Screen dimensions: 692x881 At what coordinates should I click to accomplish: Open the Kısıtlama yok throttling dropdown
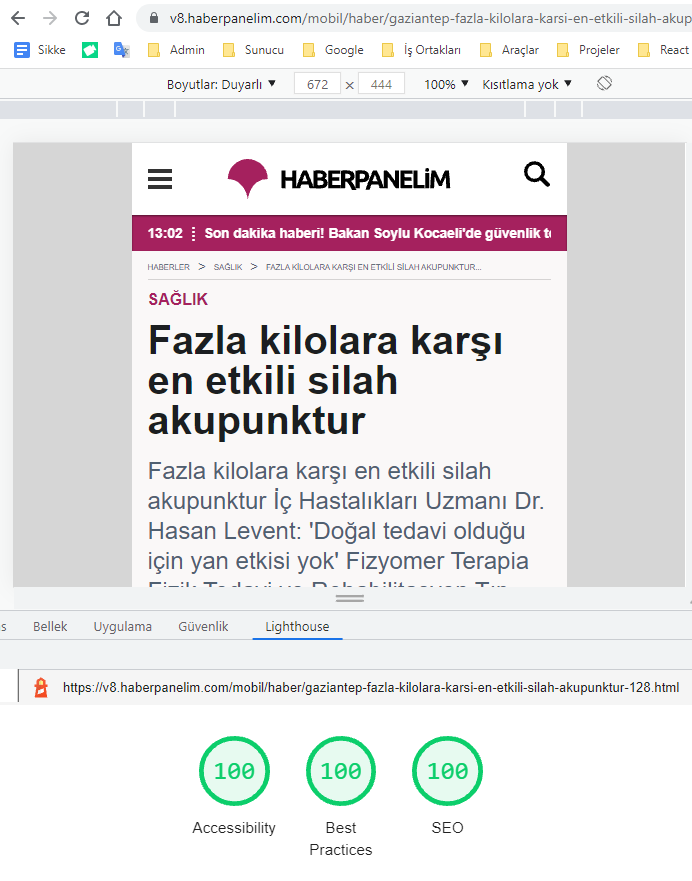[527, 85]
